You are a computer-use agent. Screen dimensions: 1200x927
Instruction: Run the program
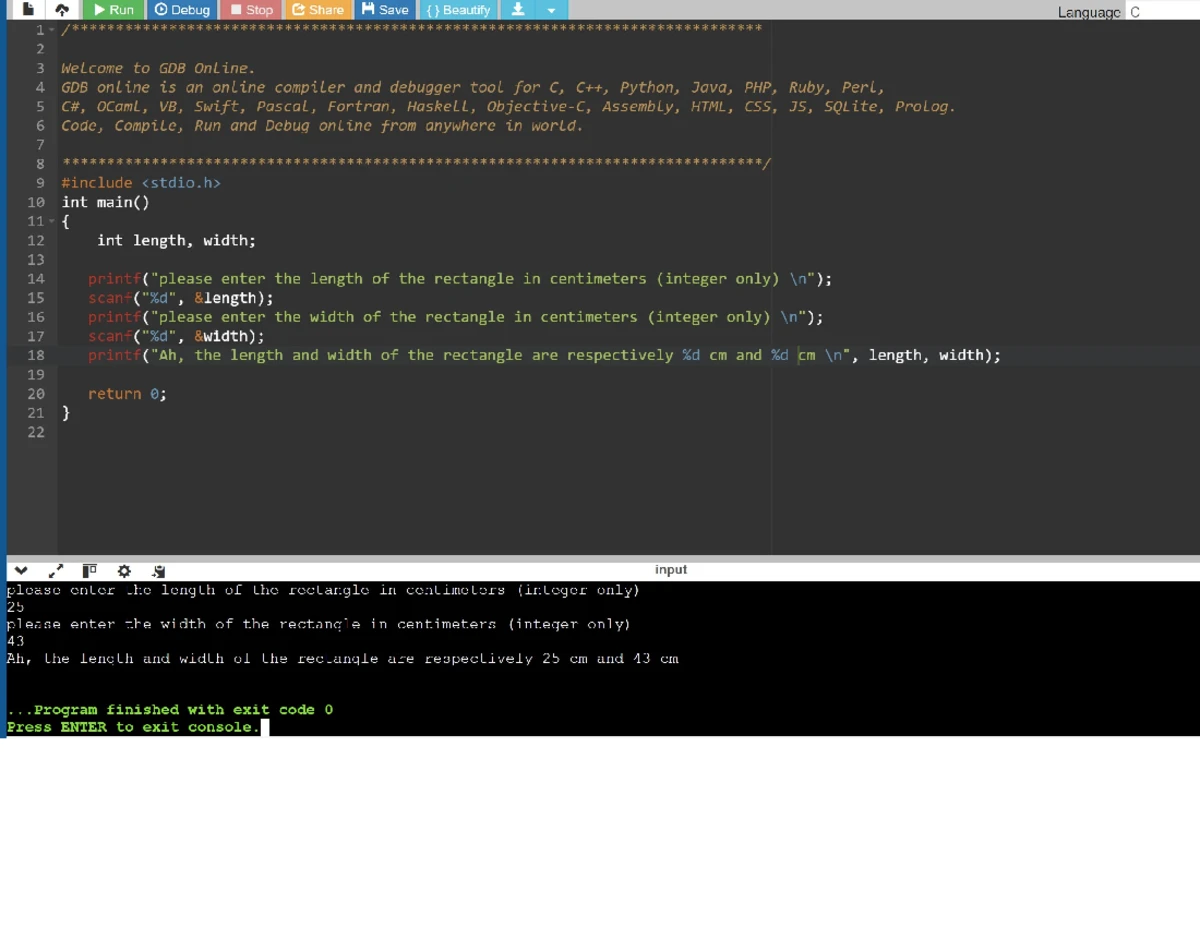tap(113, 9)
